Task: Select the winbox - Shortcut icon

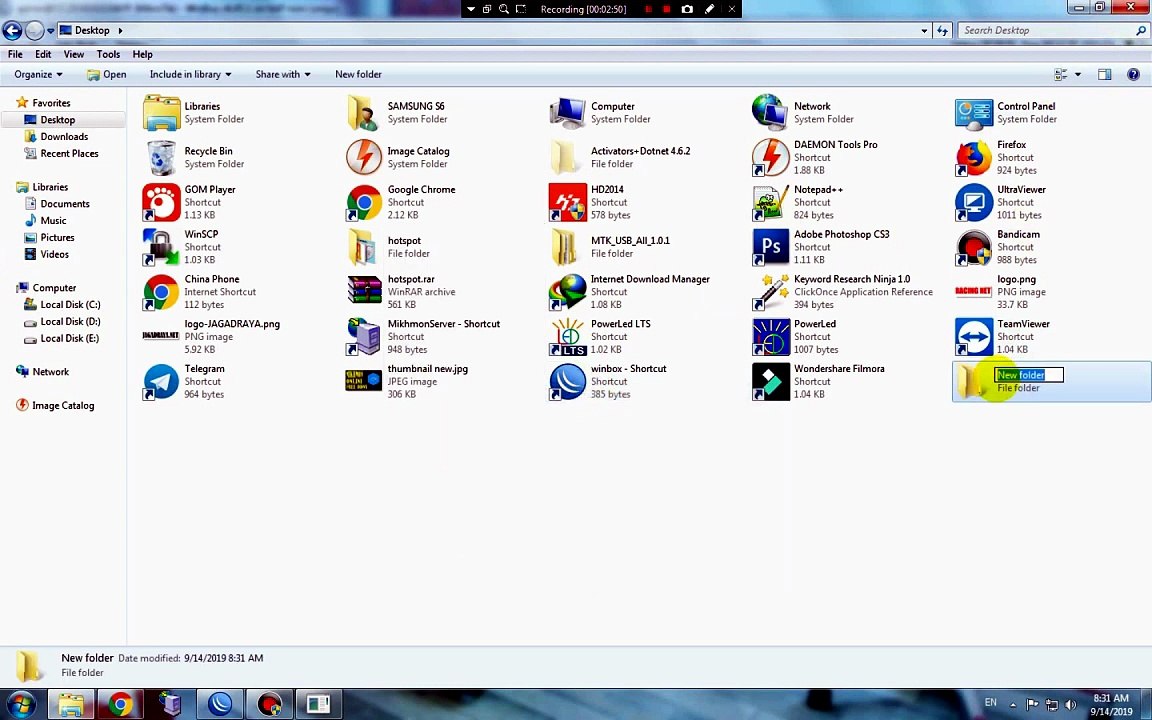Action: click(567, 381)
